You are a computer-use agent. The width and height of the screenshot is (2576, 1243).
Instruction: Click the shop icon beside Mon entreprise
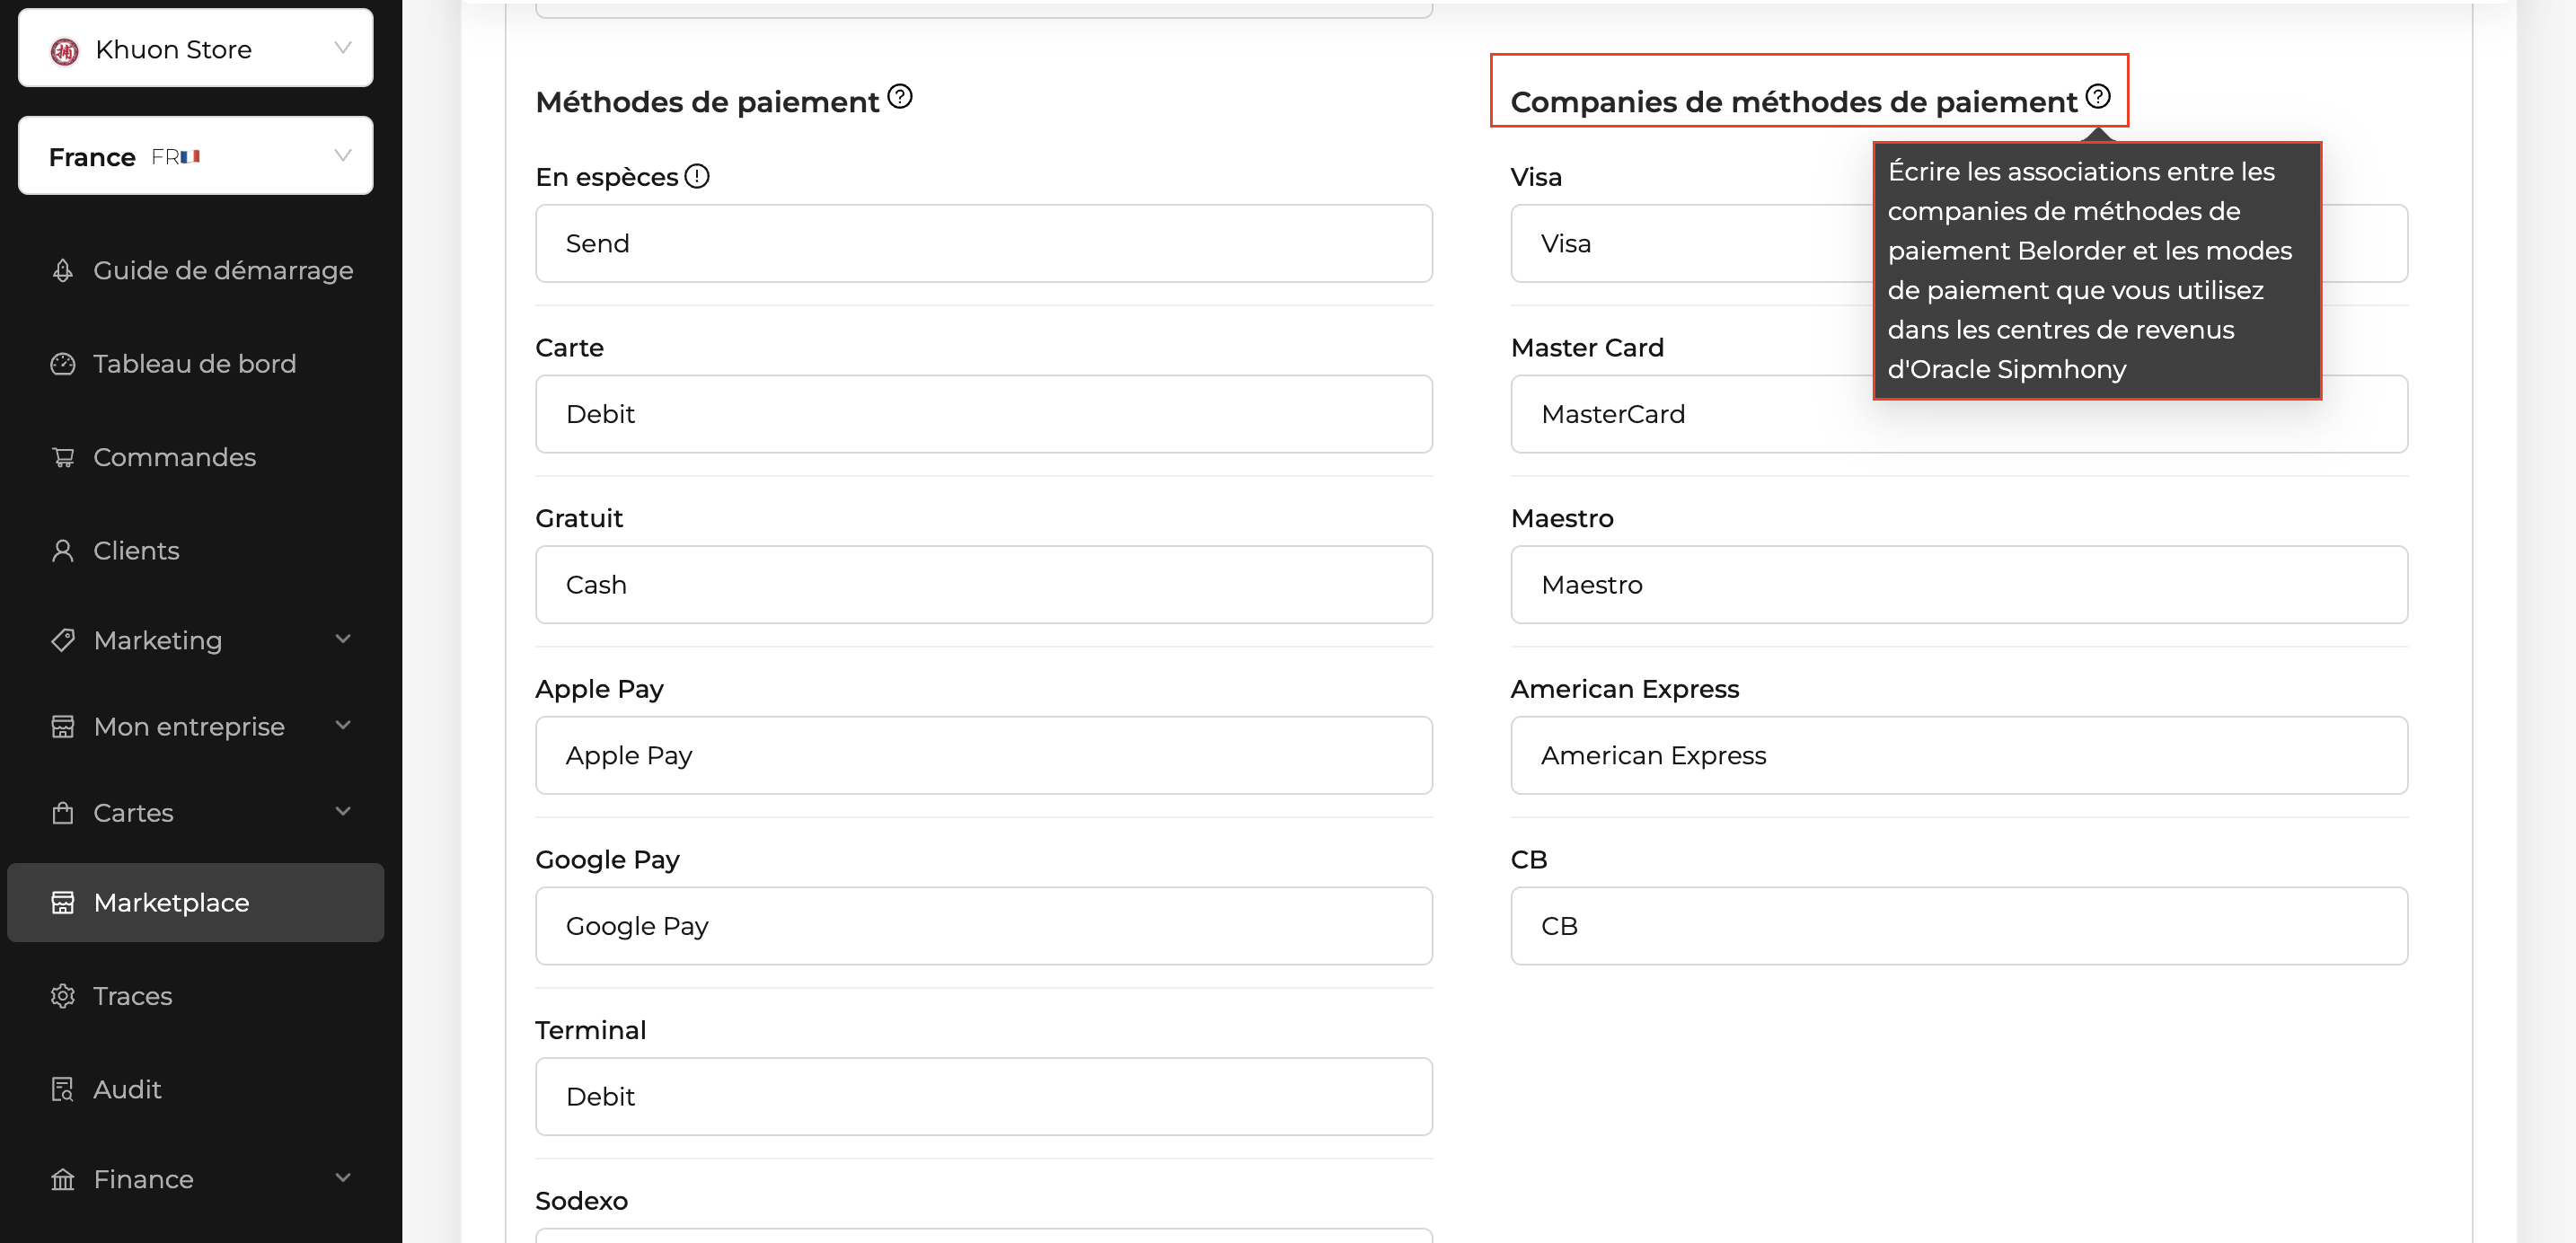[63, 727]
